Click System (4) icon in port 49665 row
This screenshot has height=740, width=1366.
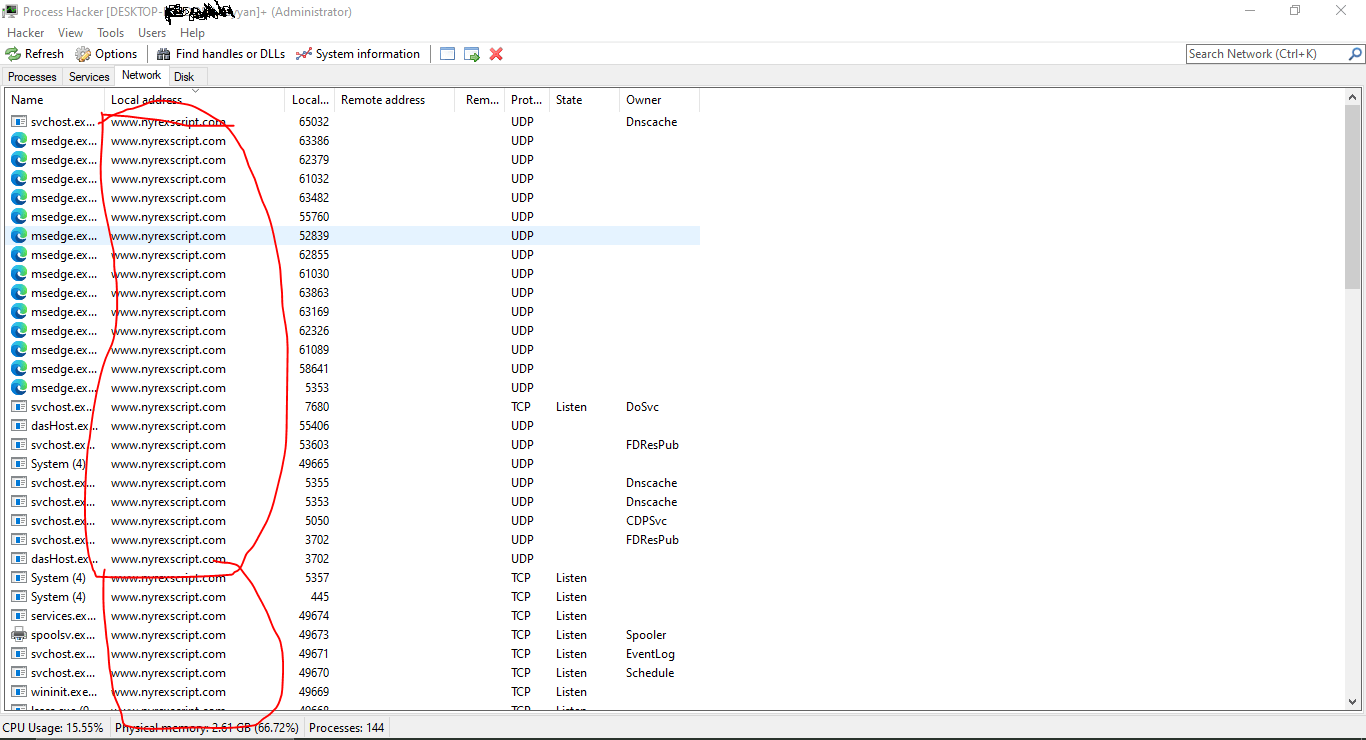[x=19, y=464]
